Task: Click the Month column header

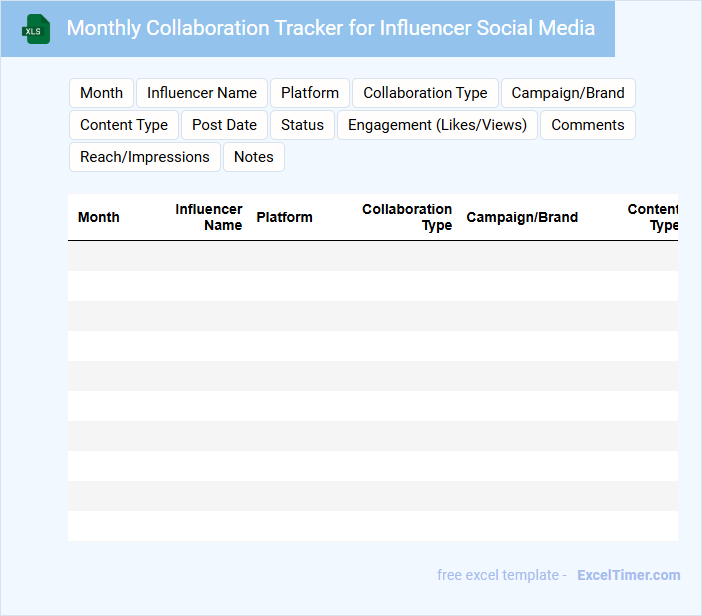Action: 99,217
